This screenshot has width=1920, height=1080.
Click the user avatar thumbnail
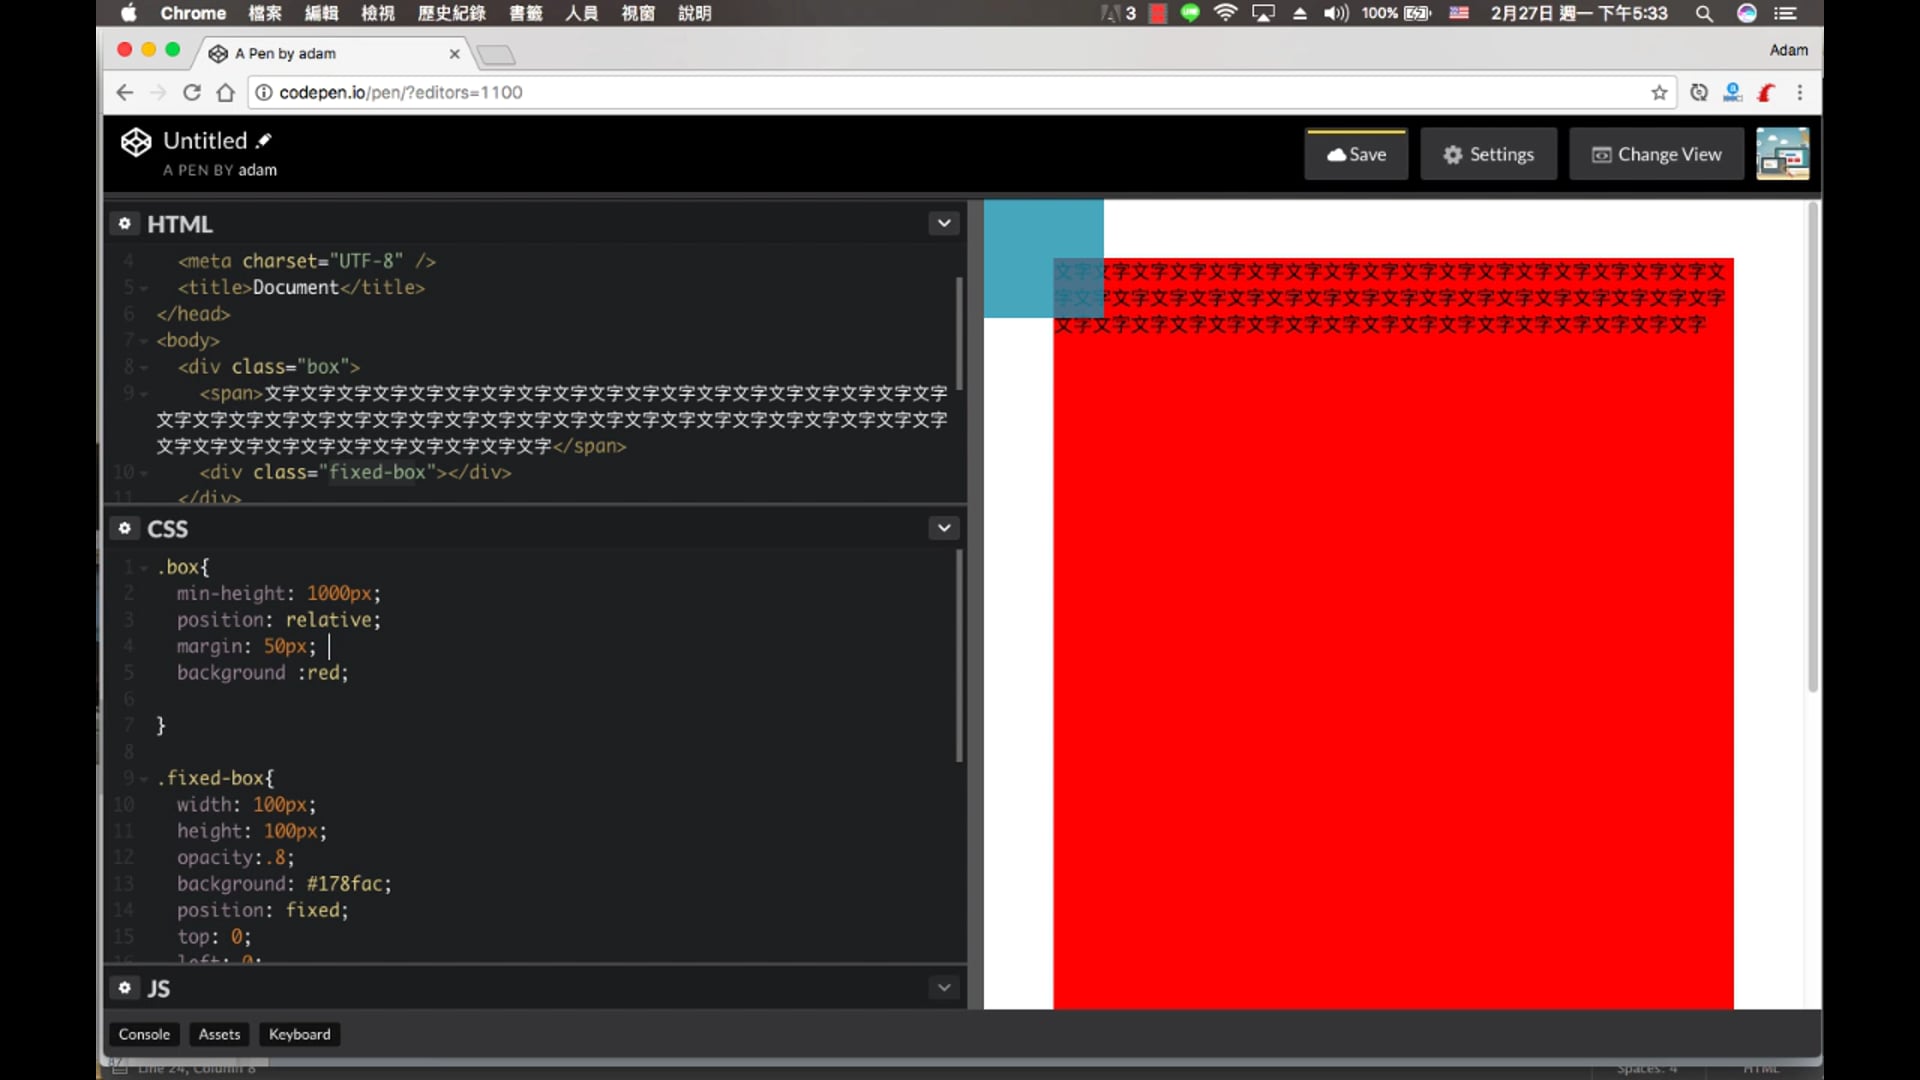pyautogui.click(x=1782, y=154)
